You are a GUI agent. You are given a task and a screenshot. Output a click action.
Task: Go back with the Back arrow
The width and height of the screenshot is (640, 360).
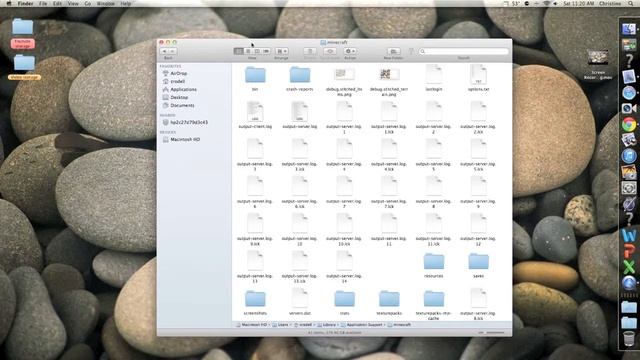(x=164, y=51)
